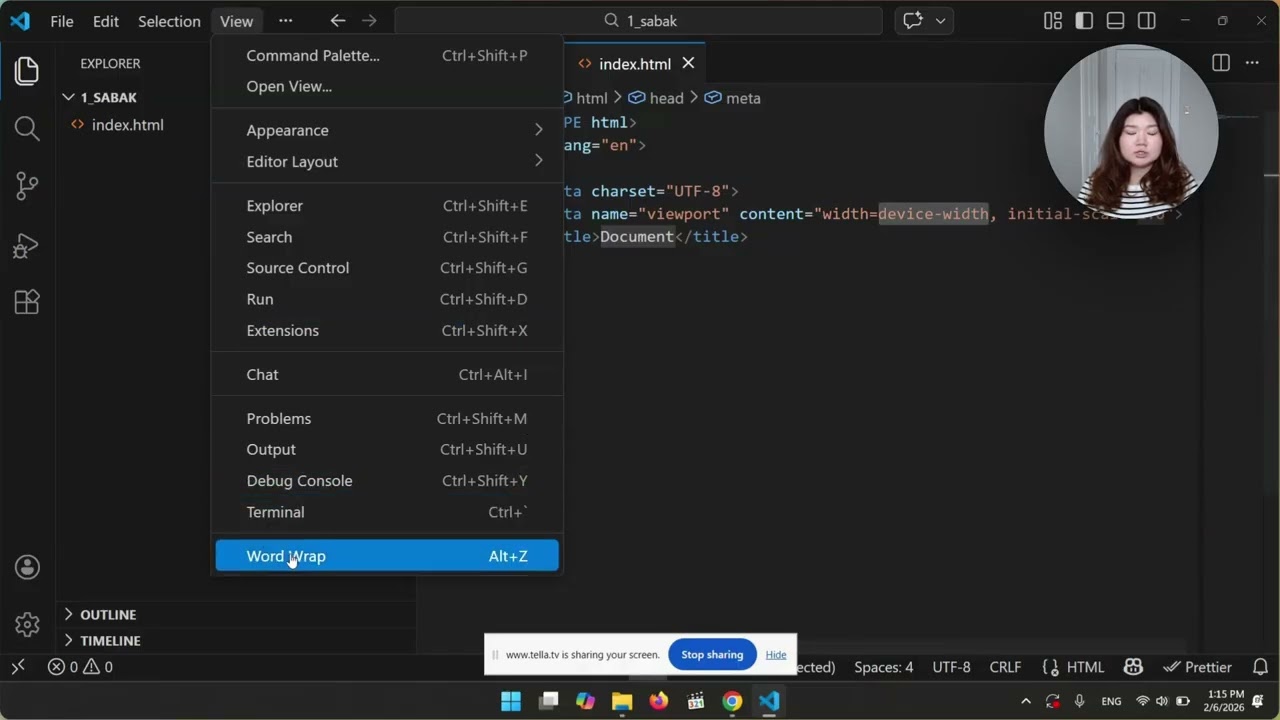Open Windows Start button
Image resolution: width=1280 pixels, height=720 pixels.
coord(511,701)
